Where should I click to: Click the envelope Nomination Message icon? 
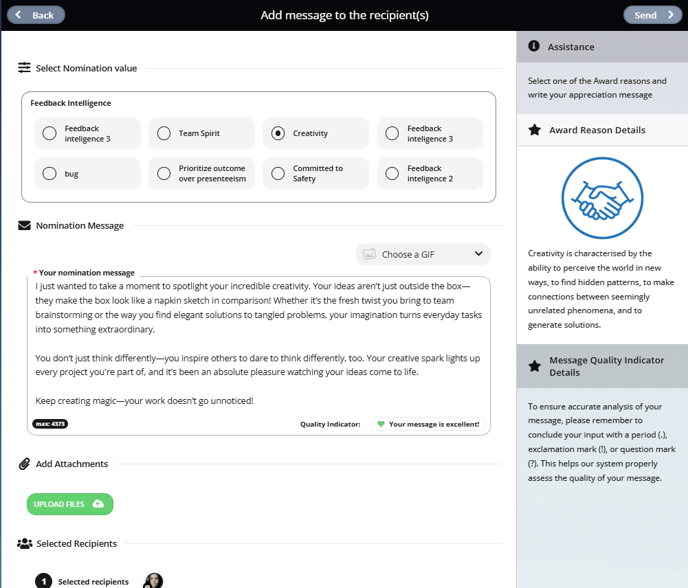(x=24, y=226)
